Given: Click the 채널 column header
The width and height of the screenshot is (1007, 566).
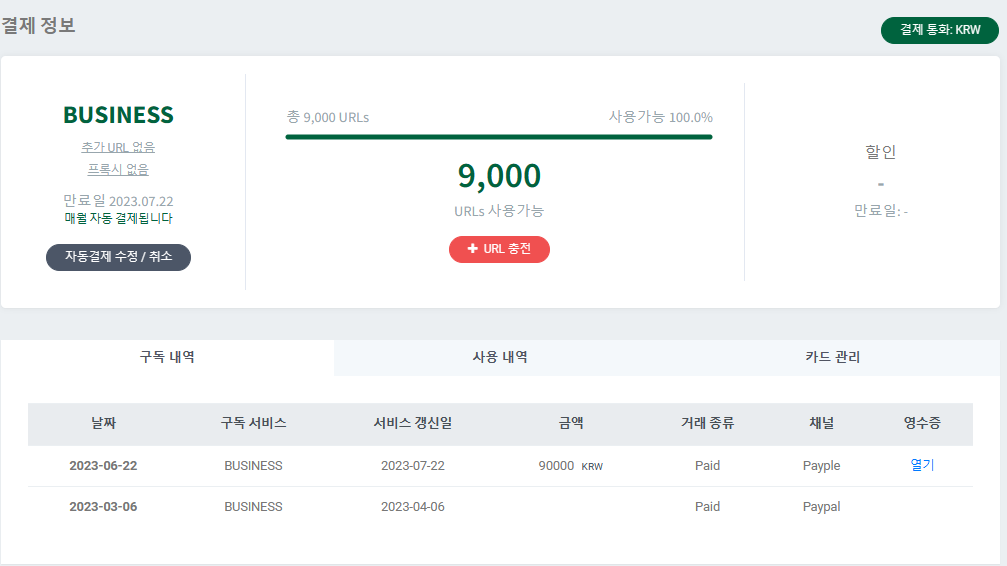Looking at the screenshot, I should tap(821, 423).
